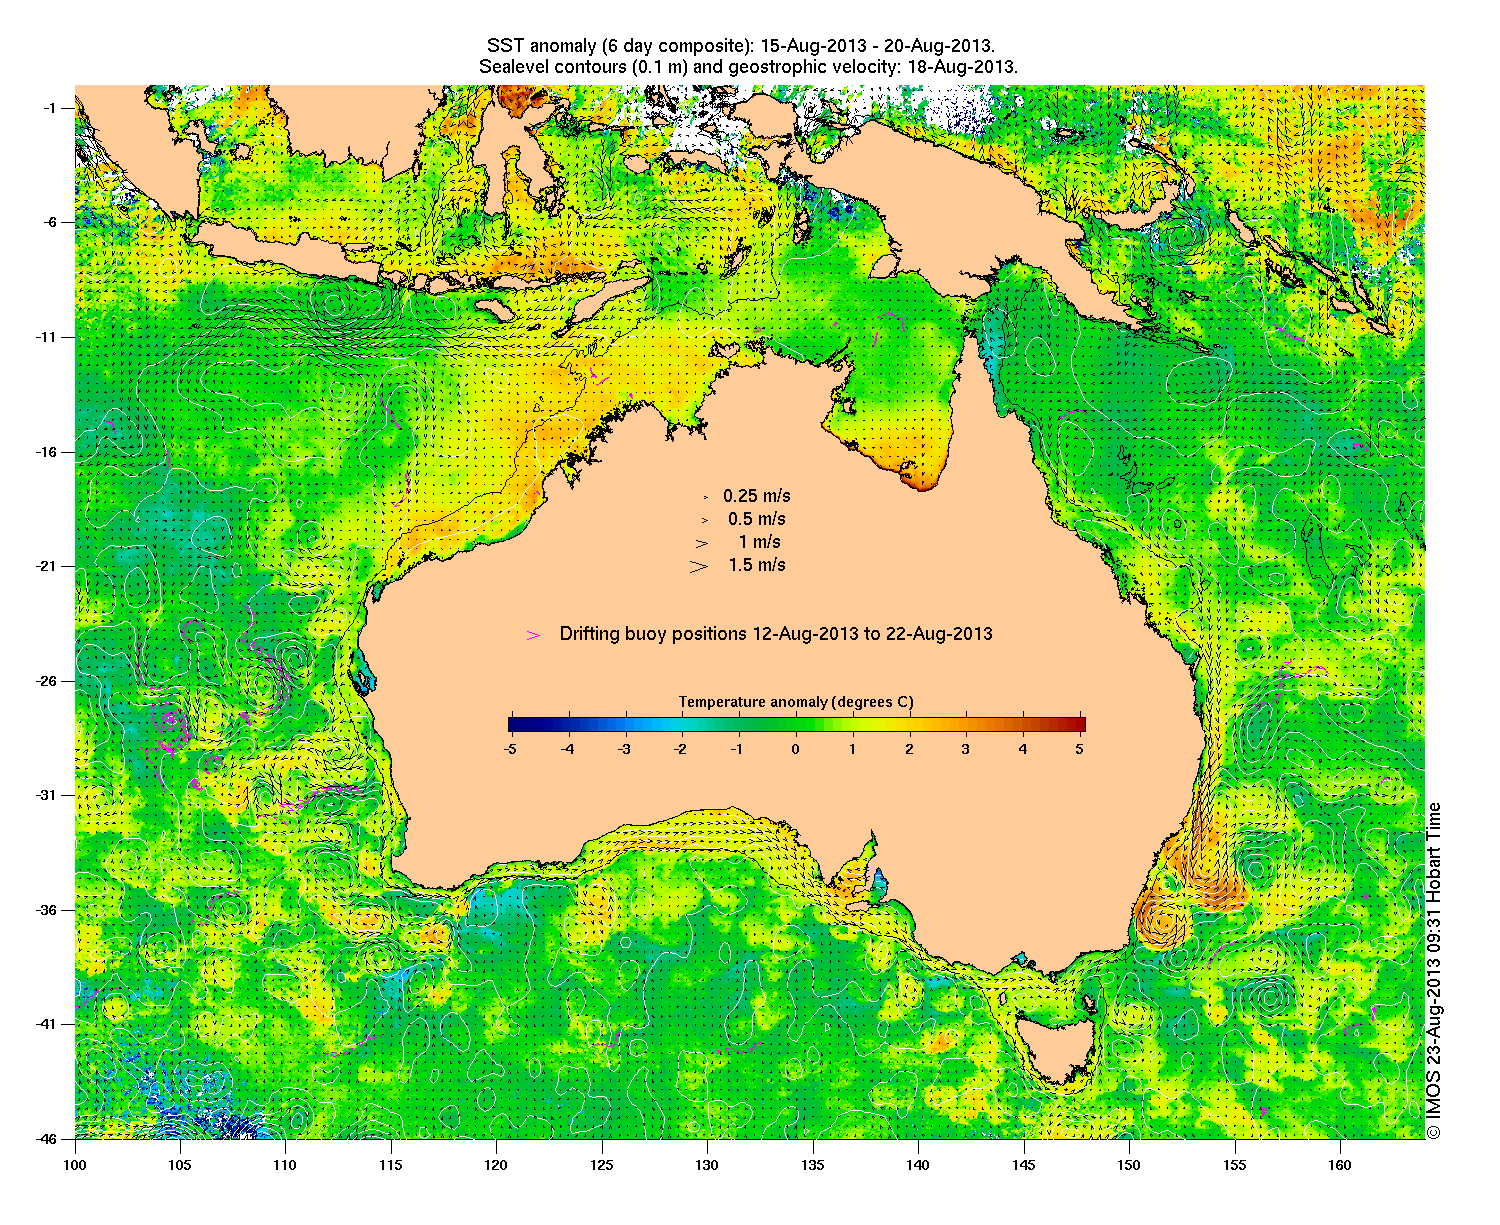Click the 1.5 m/s velocity legend arrow
Viewport: 1500px width, 1225px height.
tap(700, 566)
